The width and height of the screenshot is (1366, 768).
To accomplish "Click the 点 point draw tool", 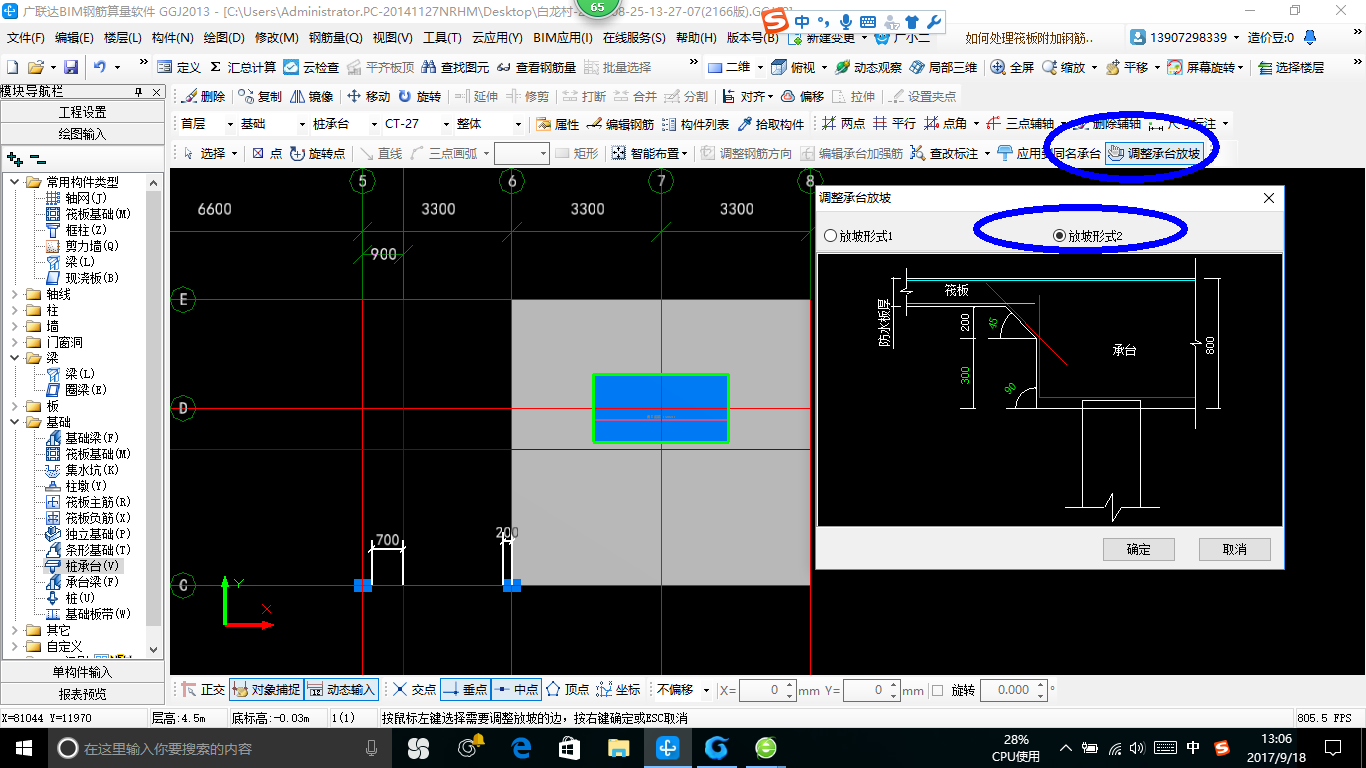I will point(266,154).
